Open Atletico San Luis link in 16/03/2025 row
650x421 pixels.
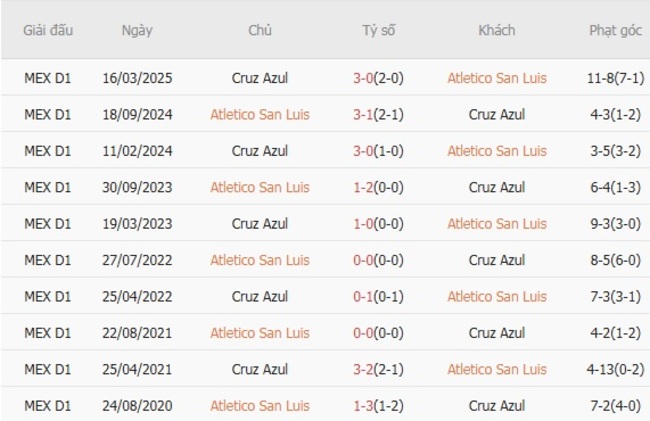tap(497, 78)
